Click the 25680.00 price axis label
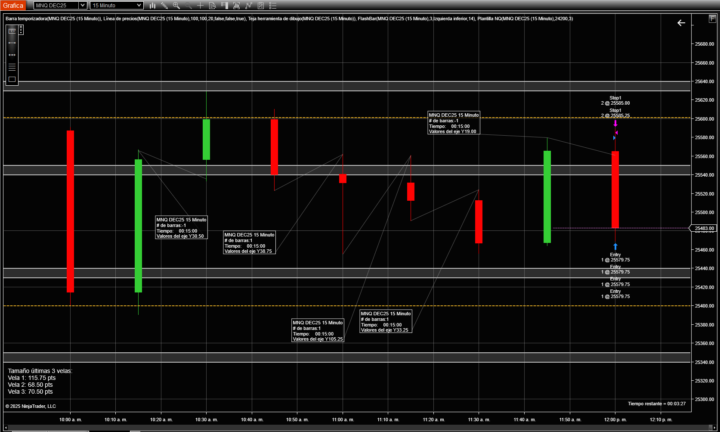This screenshot has height=432, width=720. point(704,44)
